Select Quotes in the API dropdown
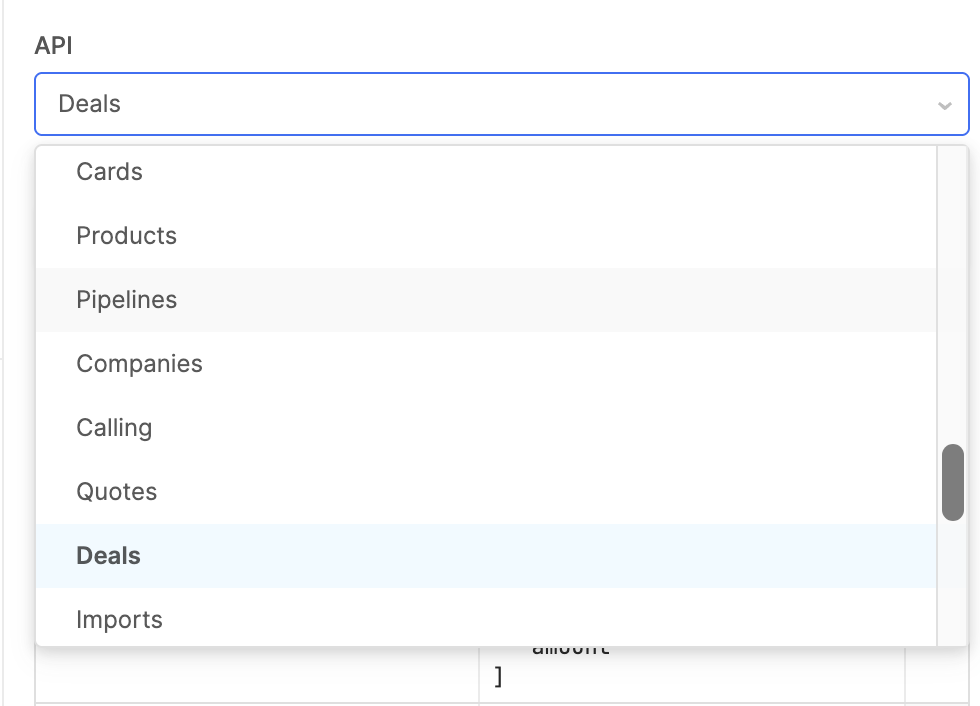Image resolution: width=980 pixels, height=706 pixels. coord(117,492)
